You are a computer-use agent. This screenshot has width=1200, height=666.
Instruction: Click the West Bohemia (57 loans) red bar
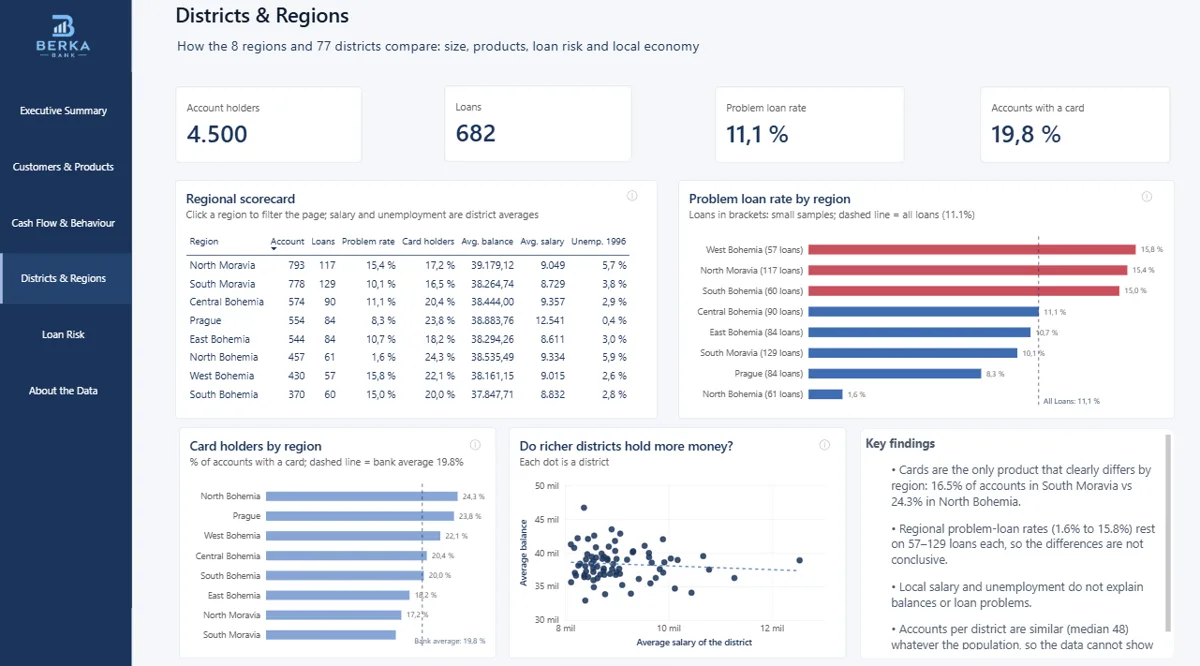[x=972, y=250]
